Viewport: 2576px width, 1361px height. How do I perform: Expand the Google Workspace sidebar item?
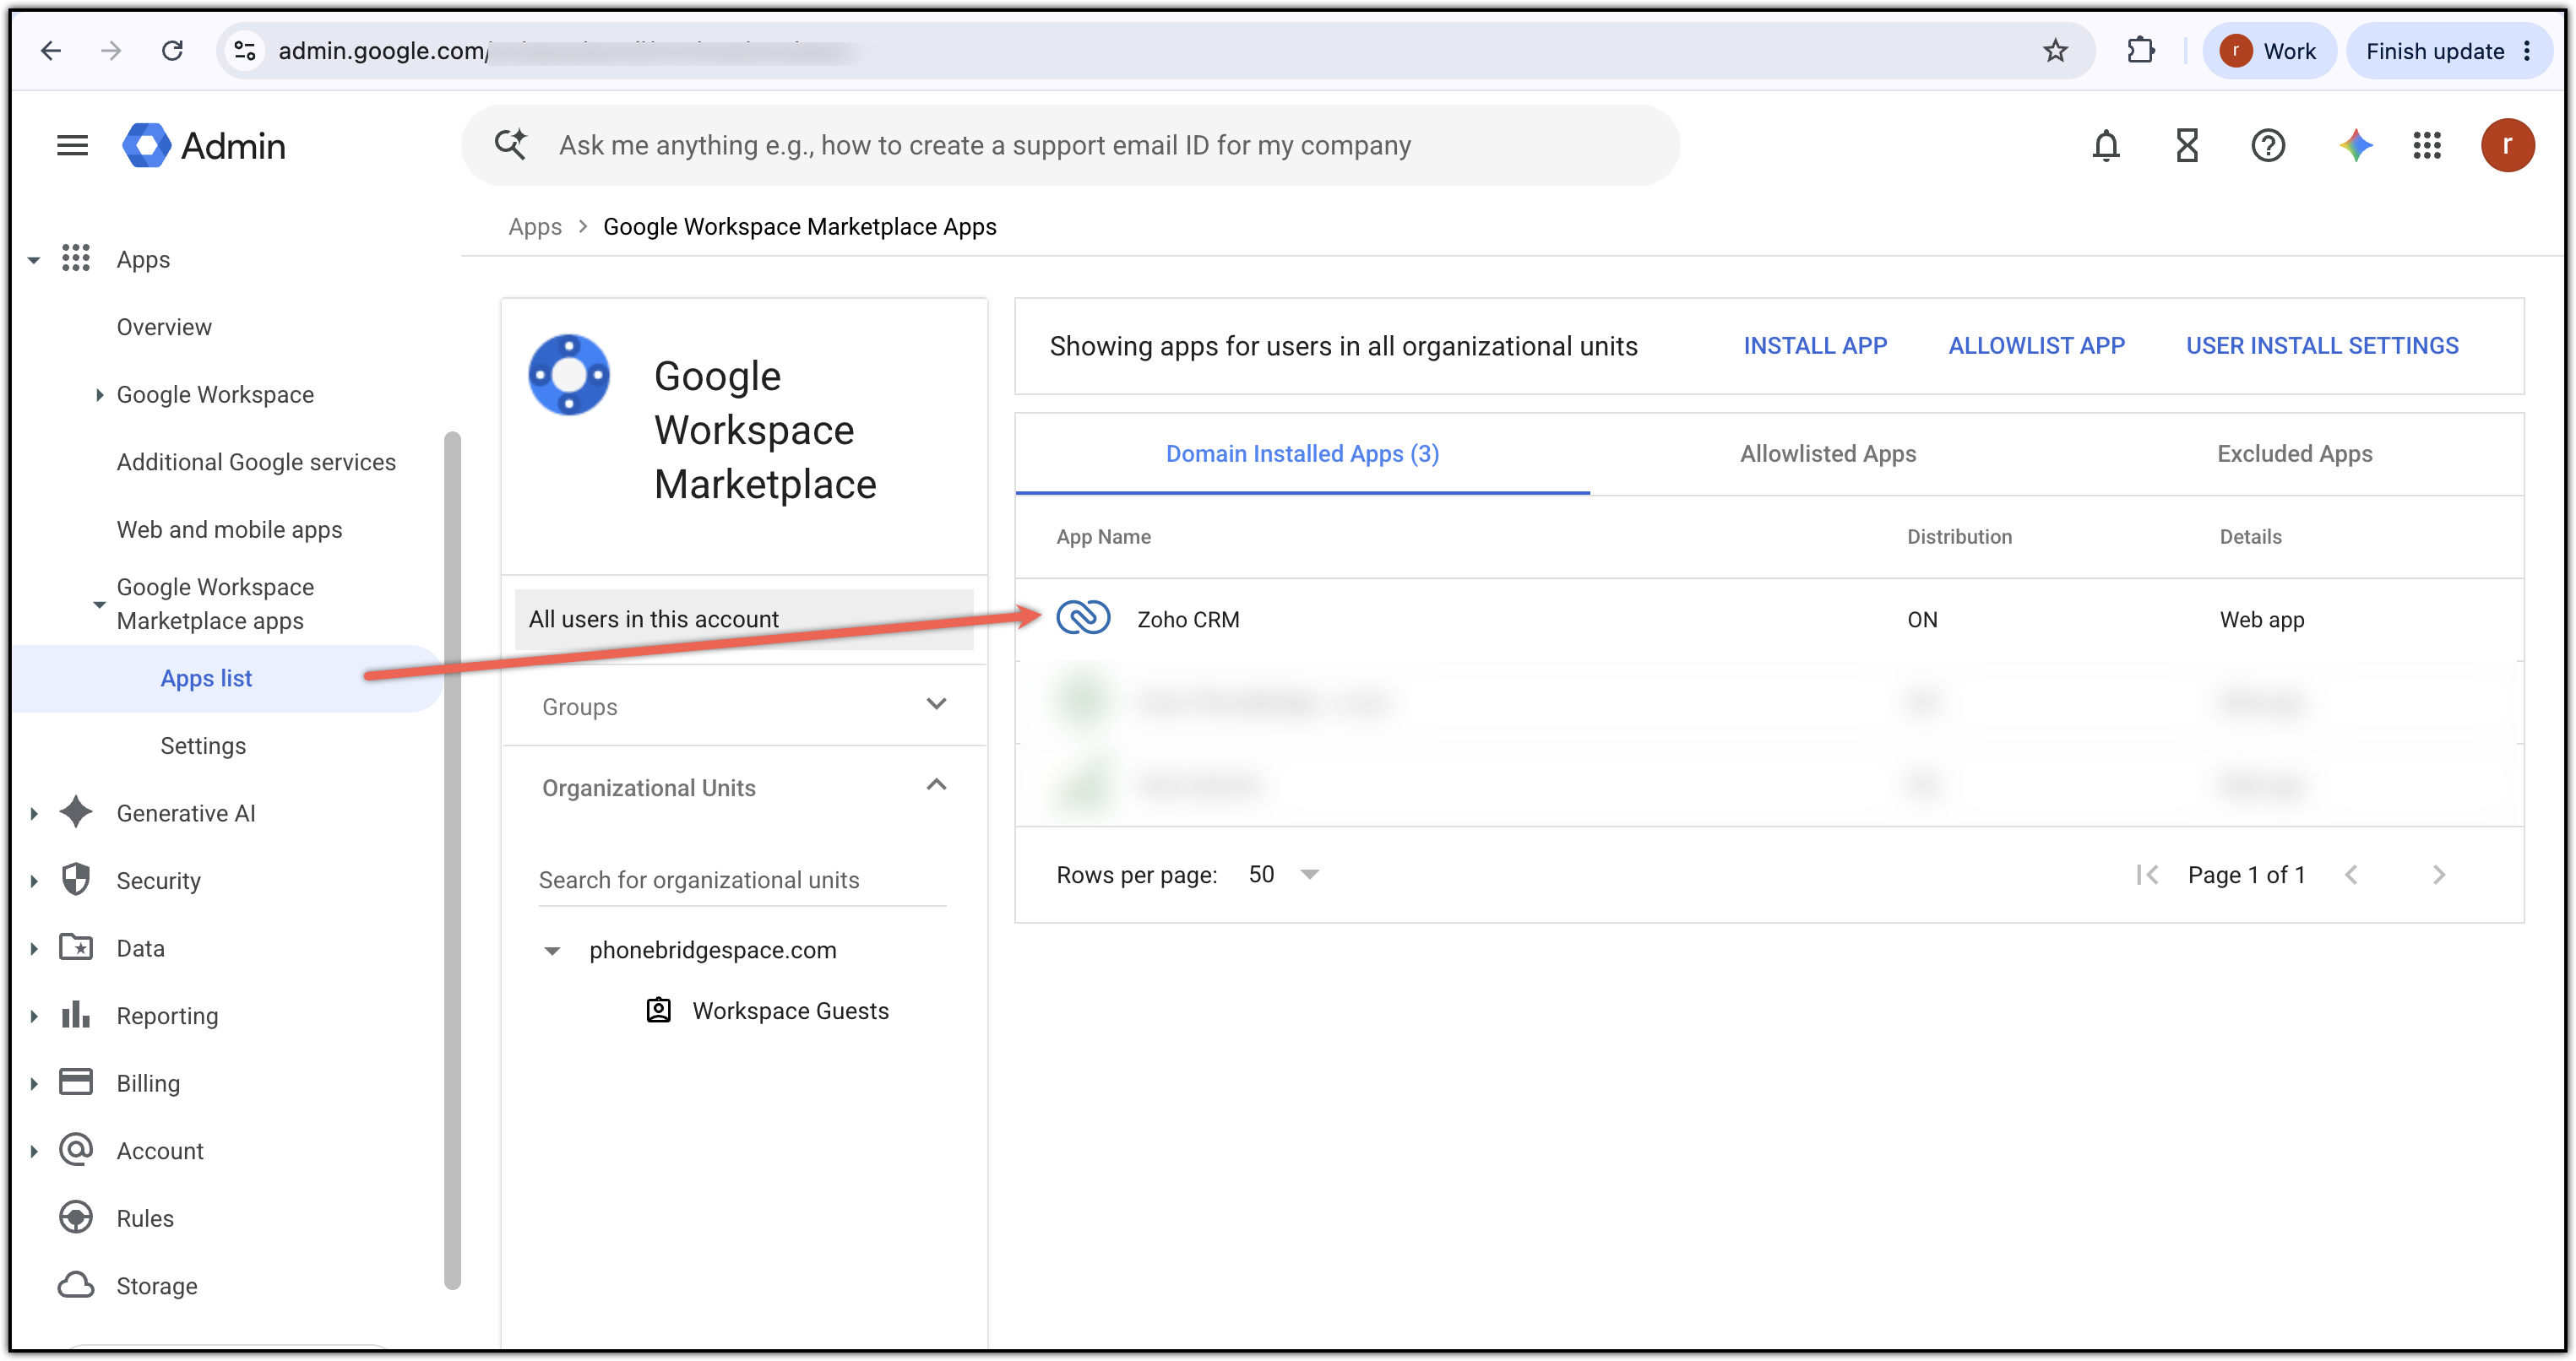click(x=99, y=395)
